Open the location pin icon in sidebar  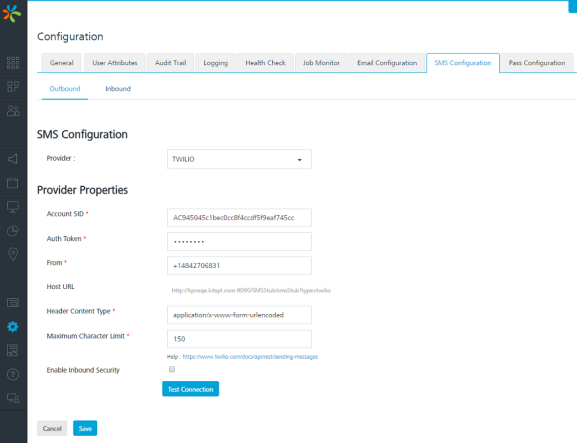(x=13, y=255)
